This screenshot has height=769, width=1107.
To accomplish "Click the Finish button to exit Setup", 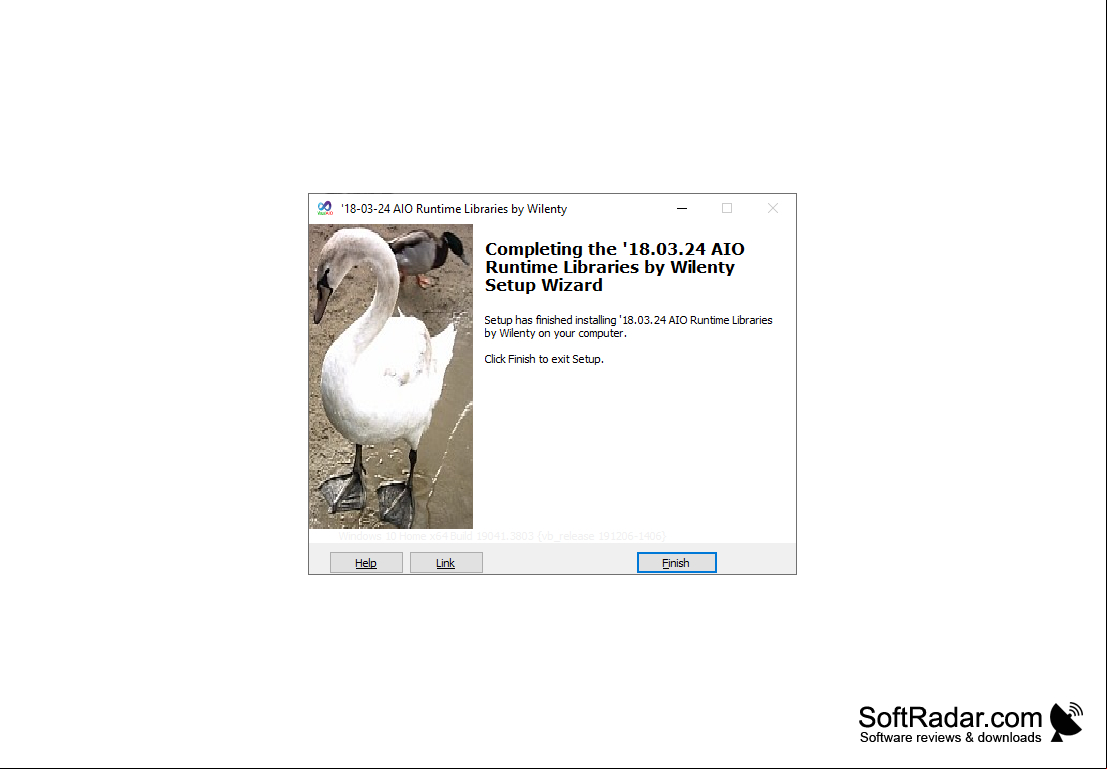I will (x=676, y=563).
